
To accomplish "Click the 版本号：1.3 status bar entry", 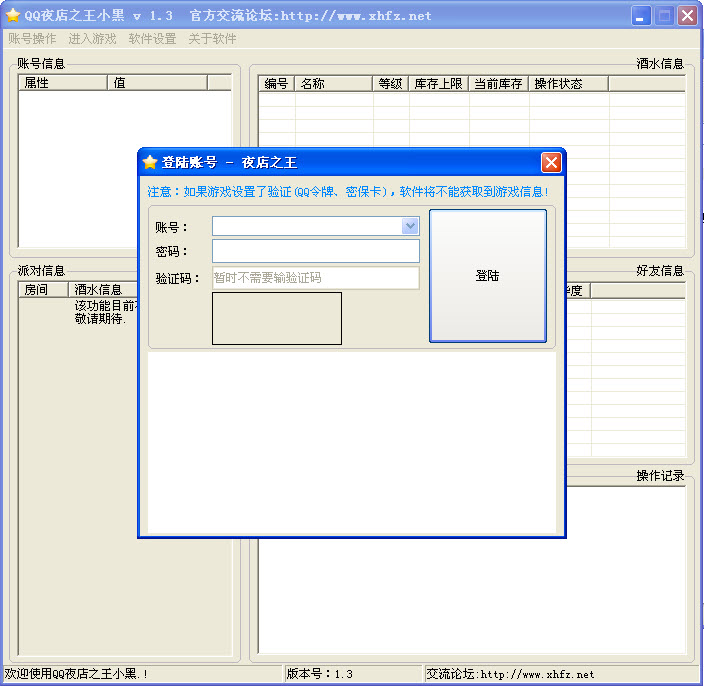I will tap(320, 674).
